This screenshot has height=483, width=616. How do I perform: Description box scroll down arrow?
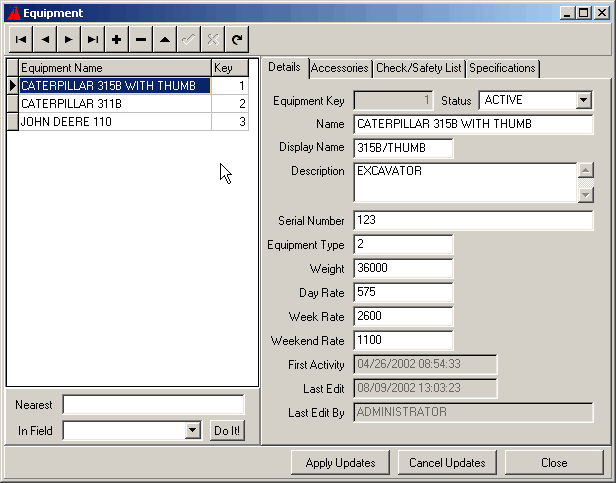586,195
